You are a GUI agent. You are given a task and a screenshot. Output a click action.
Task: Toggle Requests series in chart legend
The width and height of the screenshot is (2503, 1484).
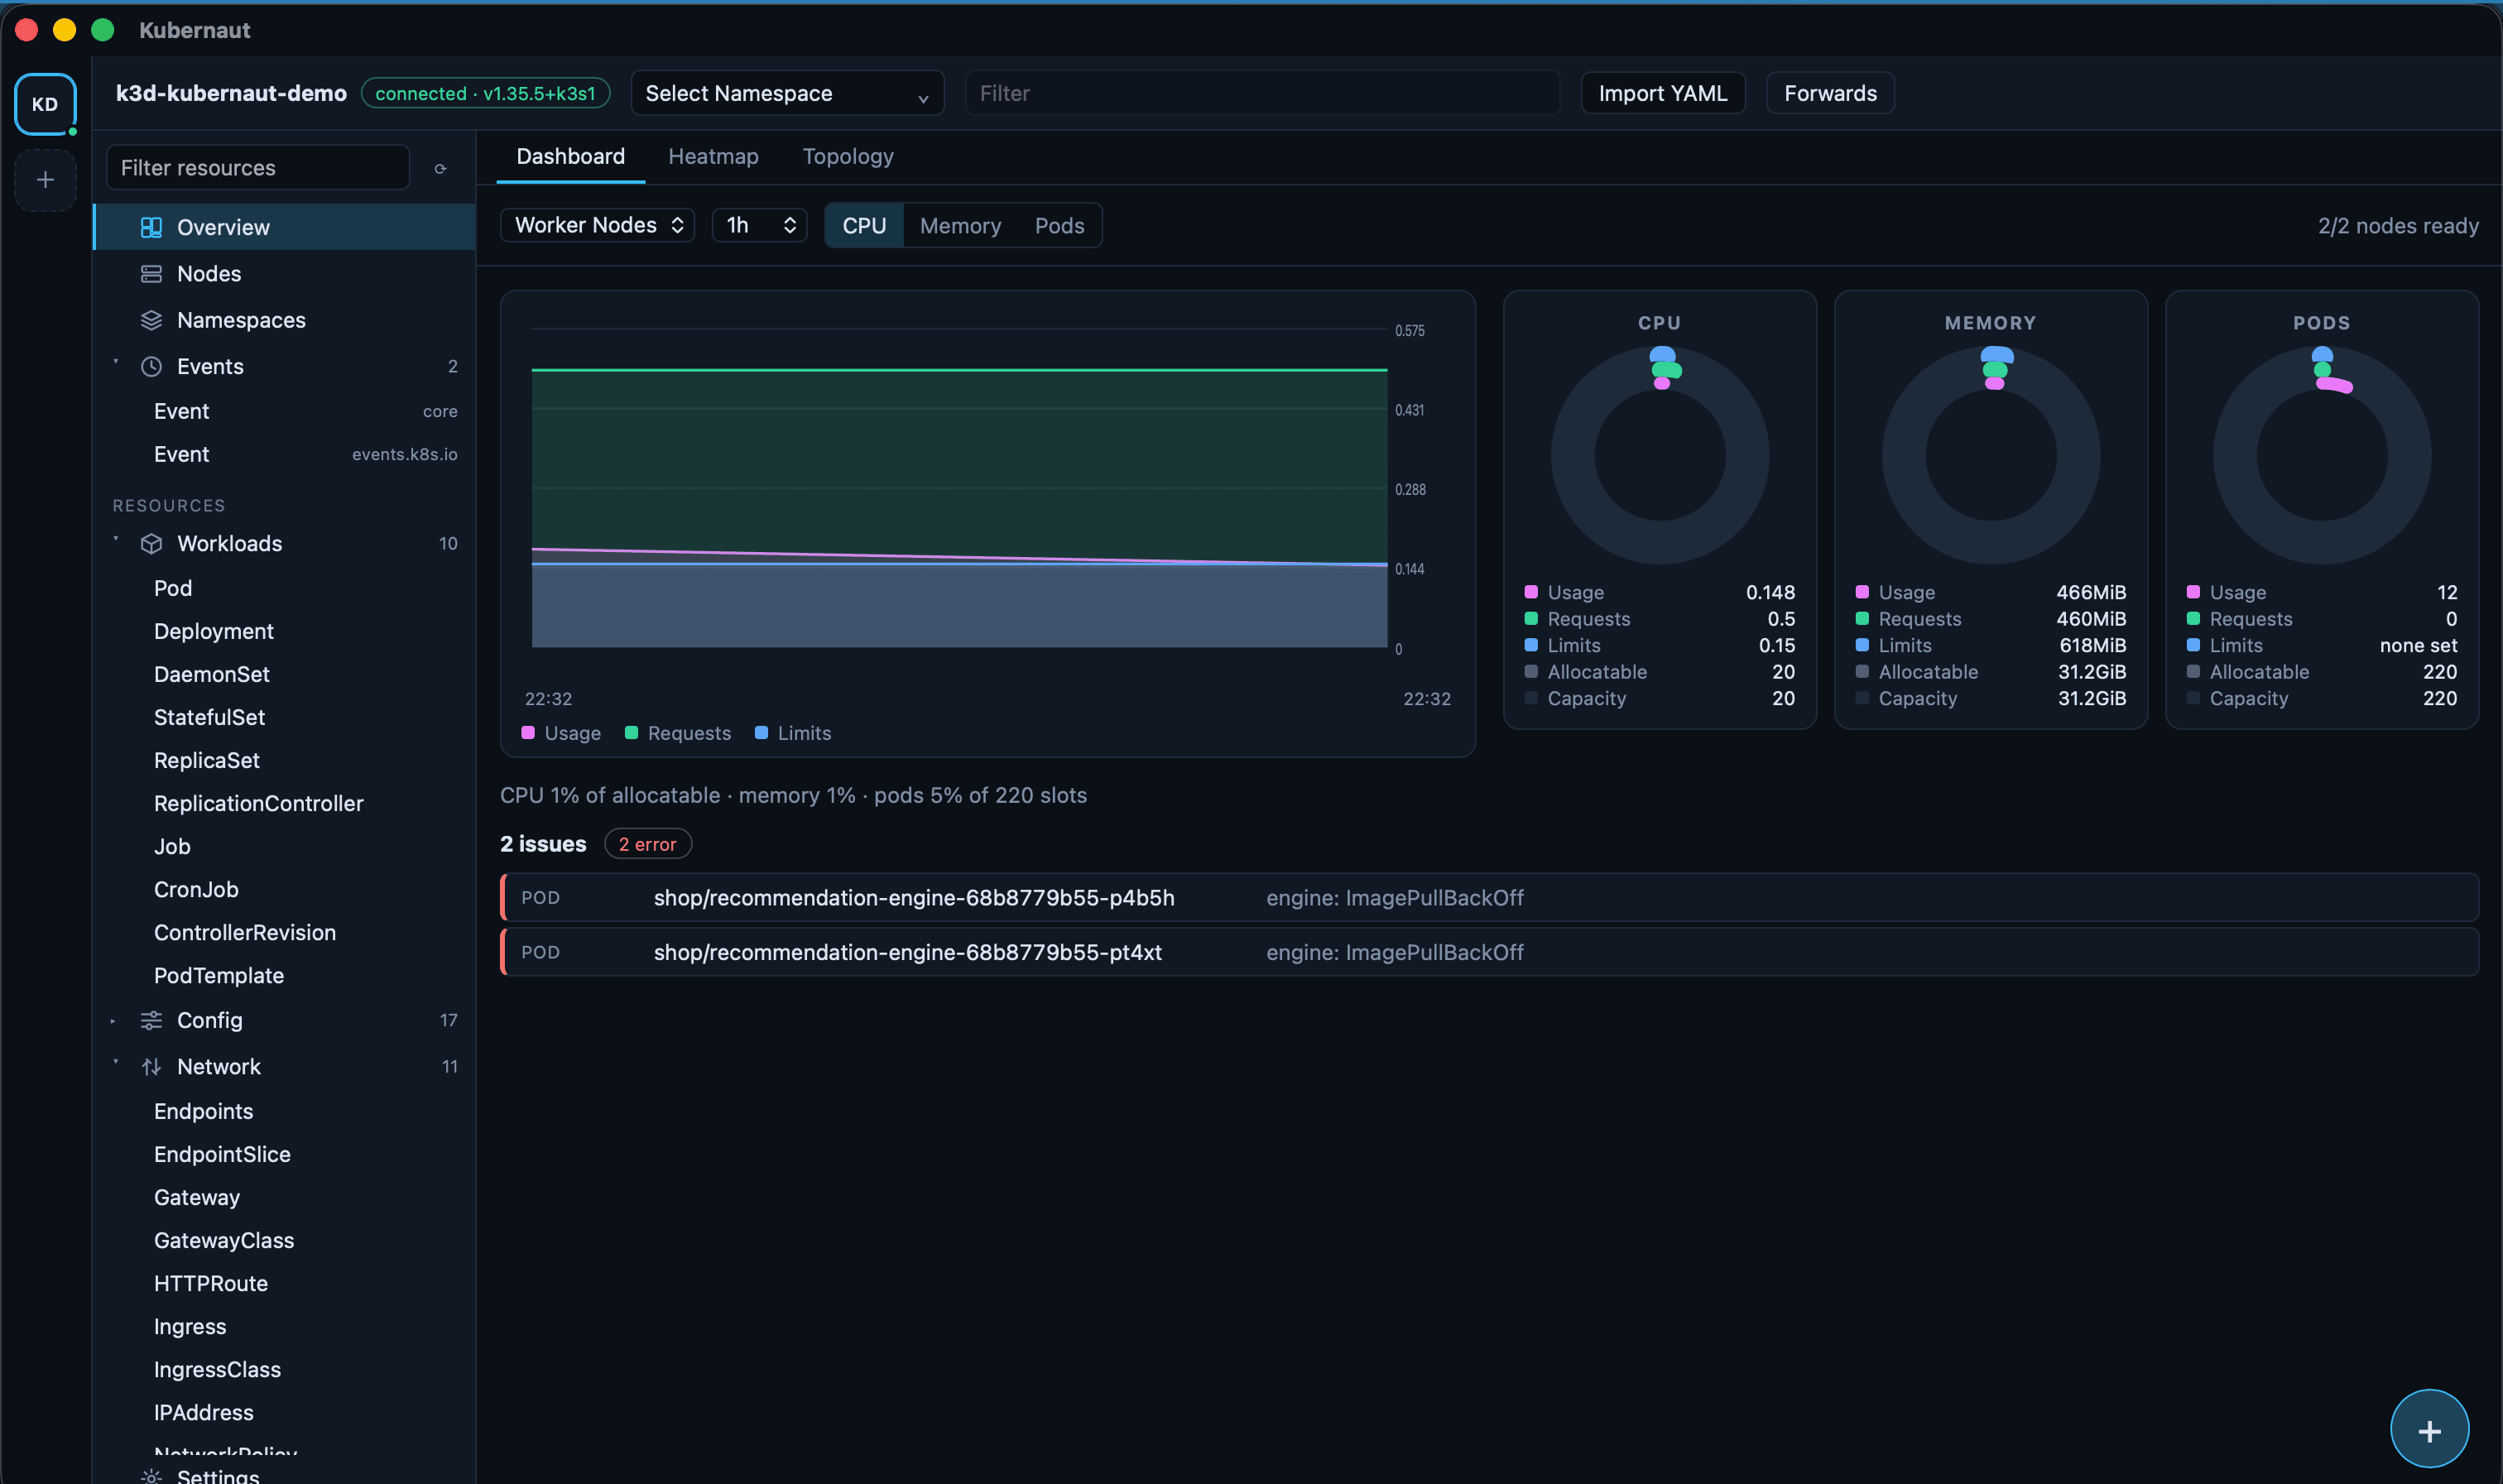click(x=678, y=733)
